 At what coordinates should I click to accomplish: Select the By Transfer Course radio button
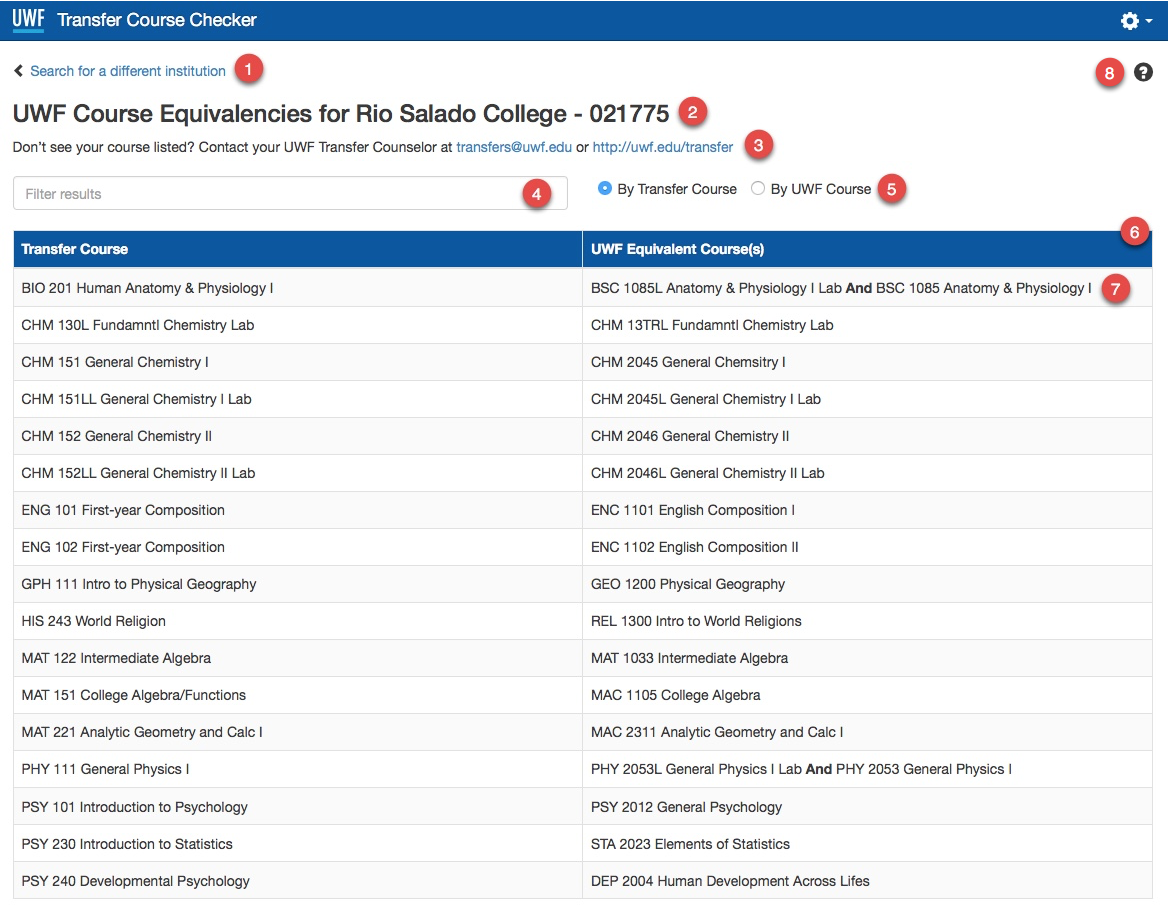tap(605, 189)
